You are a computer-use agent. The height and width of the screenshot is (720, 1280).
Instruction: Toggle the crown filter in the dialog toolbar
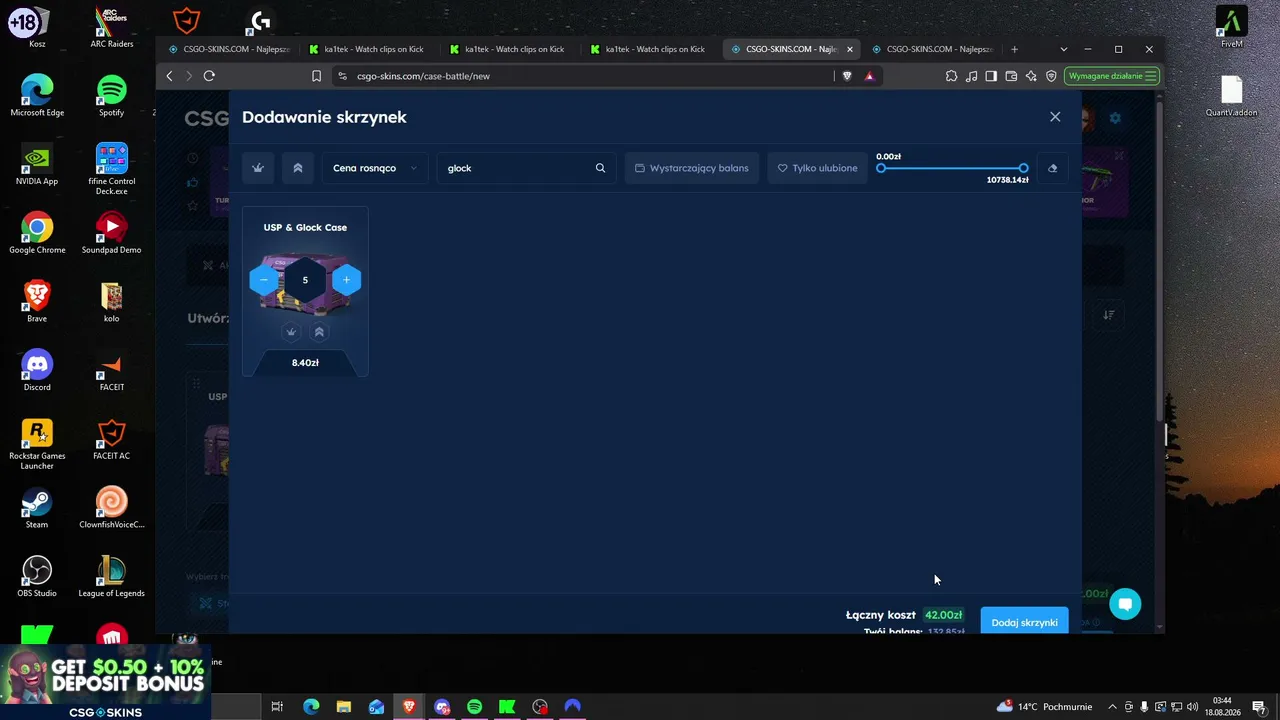[x=258, y=168]
